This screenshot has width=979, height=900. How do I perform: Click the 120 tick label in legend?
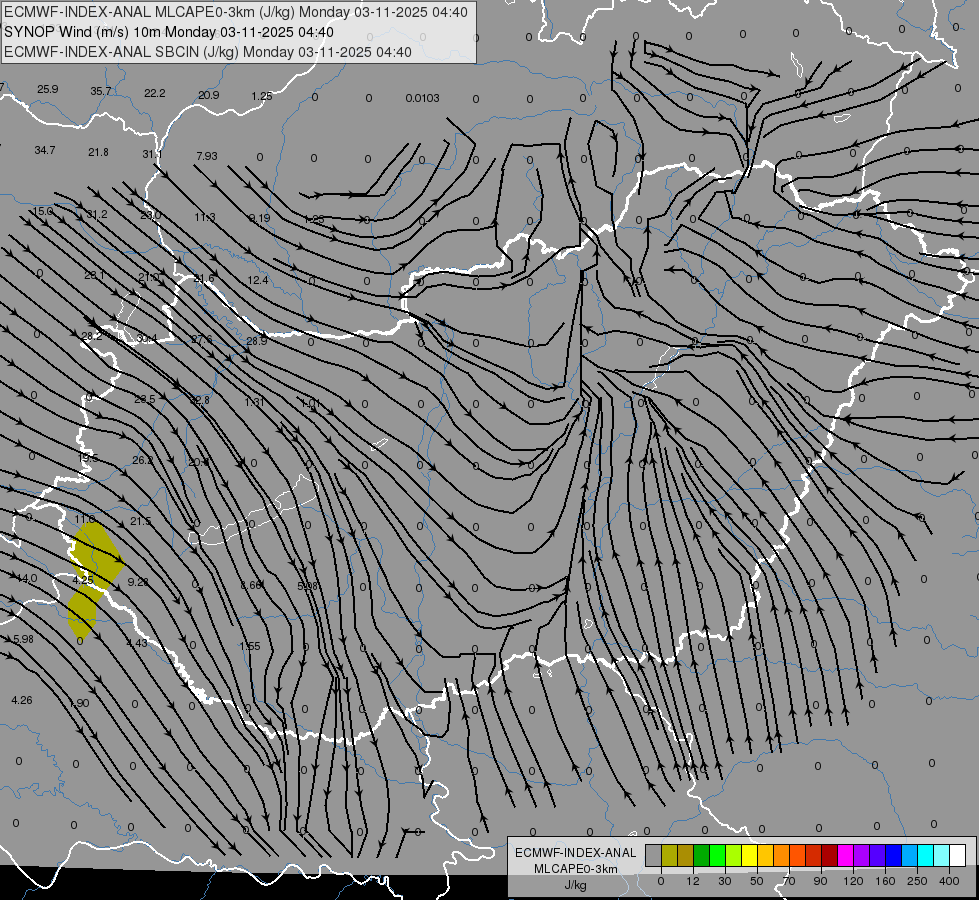853,881
